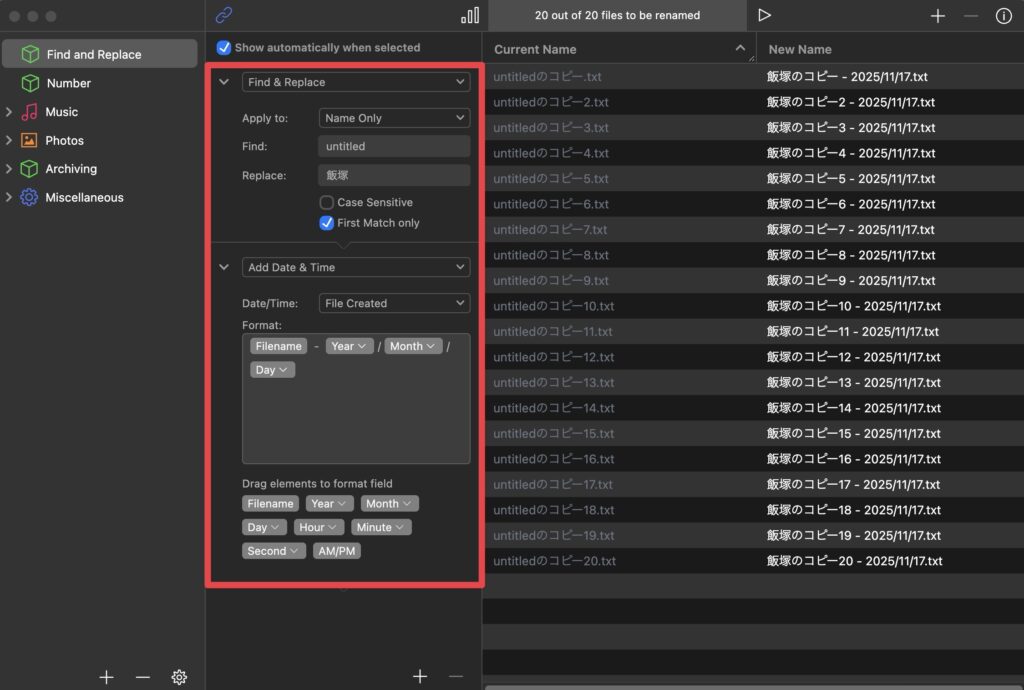Open the bar chart statistics icon
1024x690 pixels.
point(470,15)
